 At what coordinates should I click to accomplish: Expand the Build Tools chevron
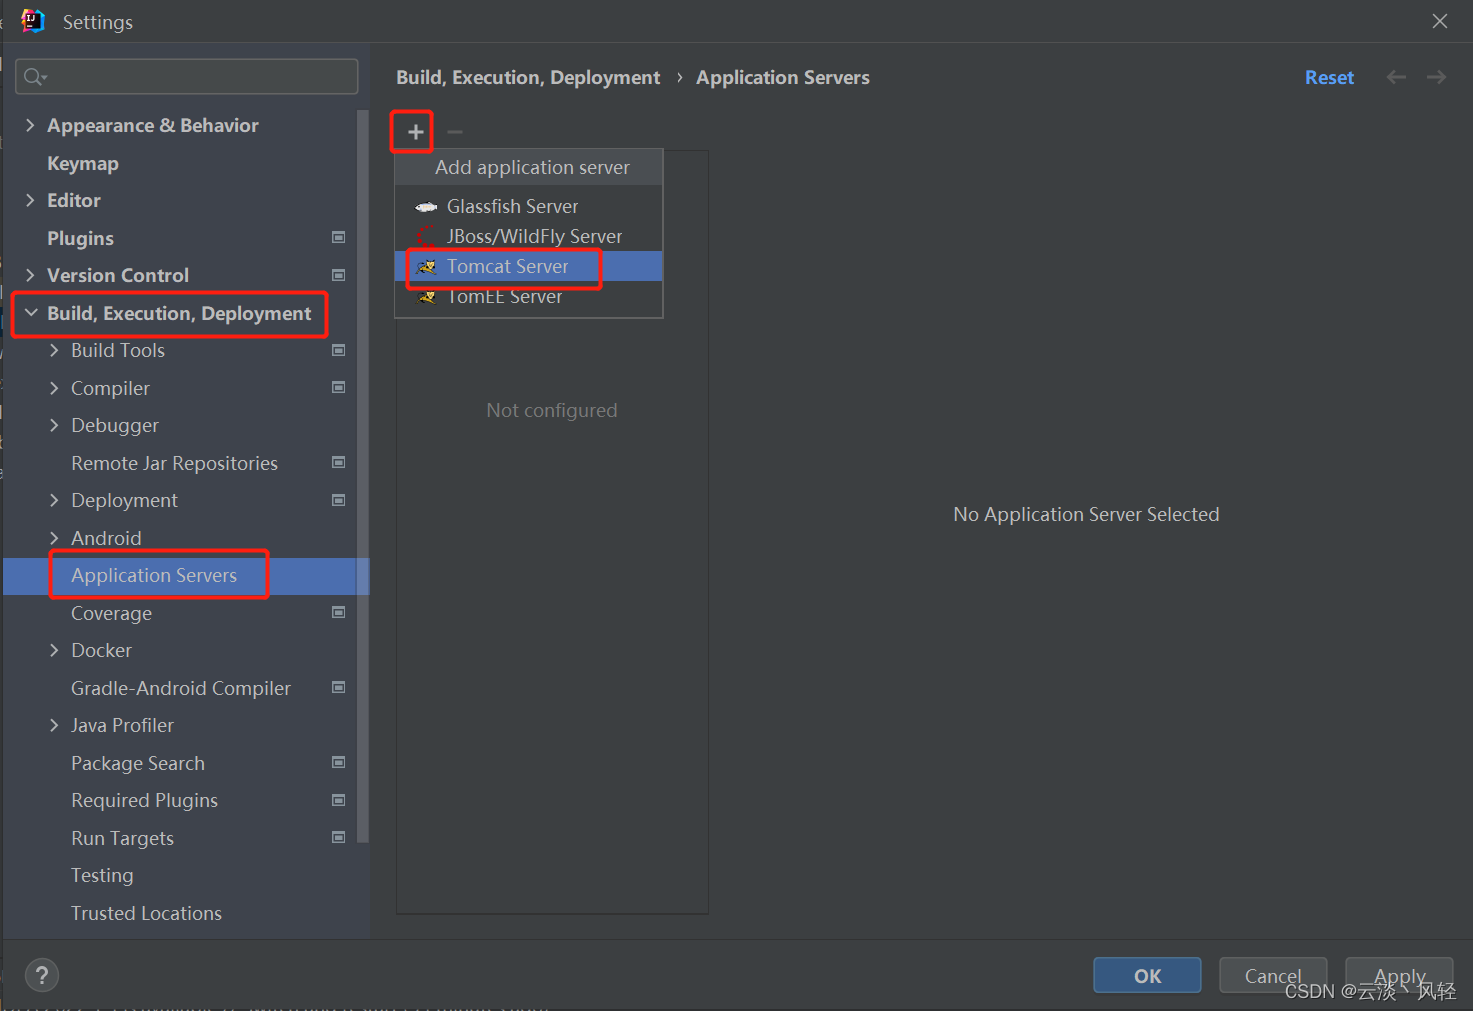pos(54,350)
